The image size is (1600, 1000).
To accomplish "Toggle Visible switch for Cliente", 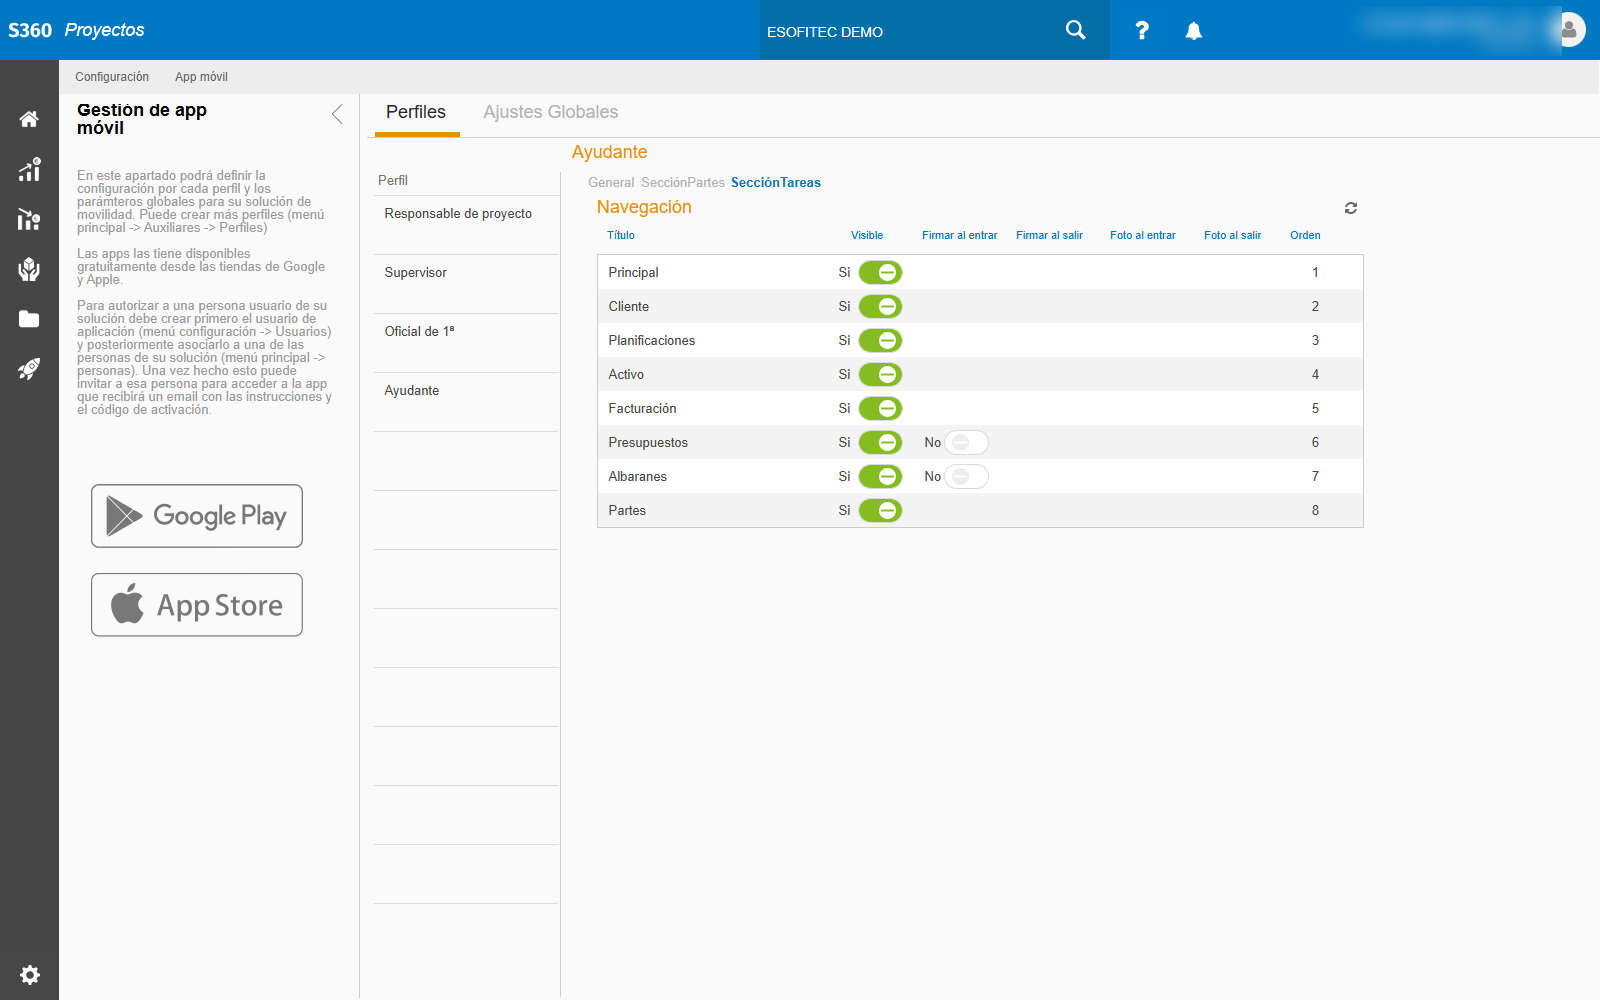I will 881,306.
